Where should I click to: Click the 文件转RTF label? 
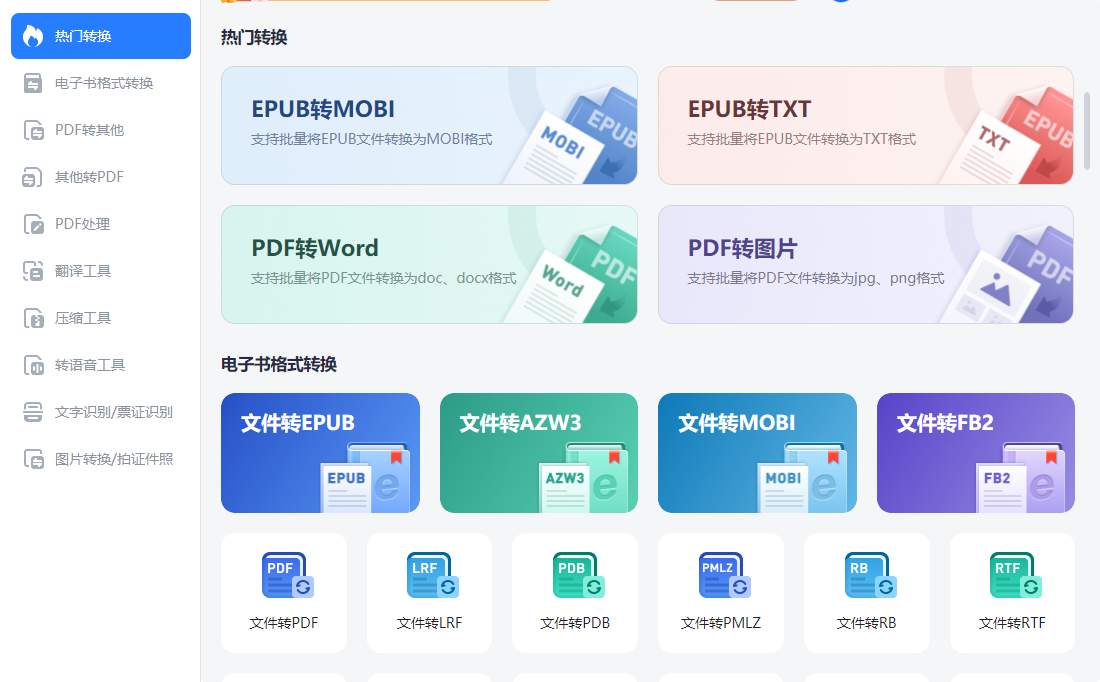click(1012, 623)
